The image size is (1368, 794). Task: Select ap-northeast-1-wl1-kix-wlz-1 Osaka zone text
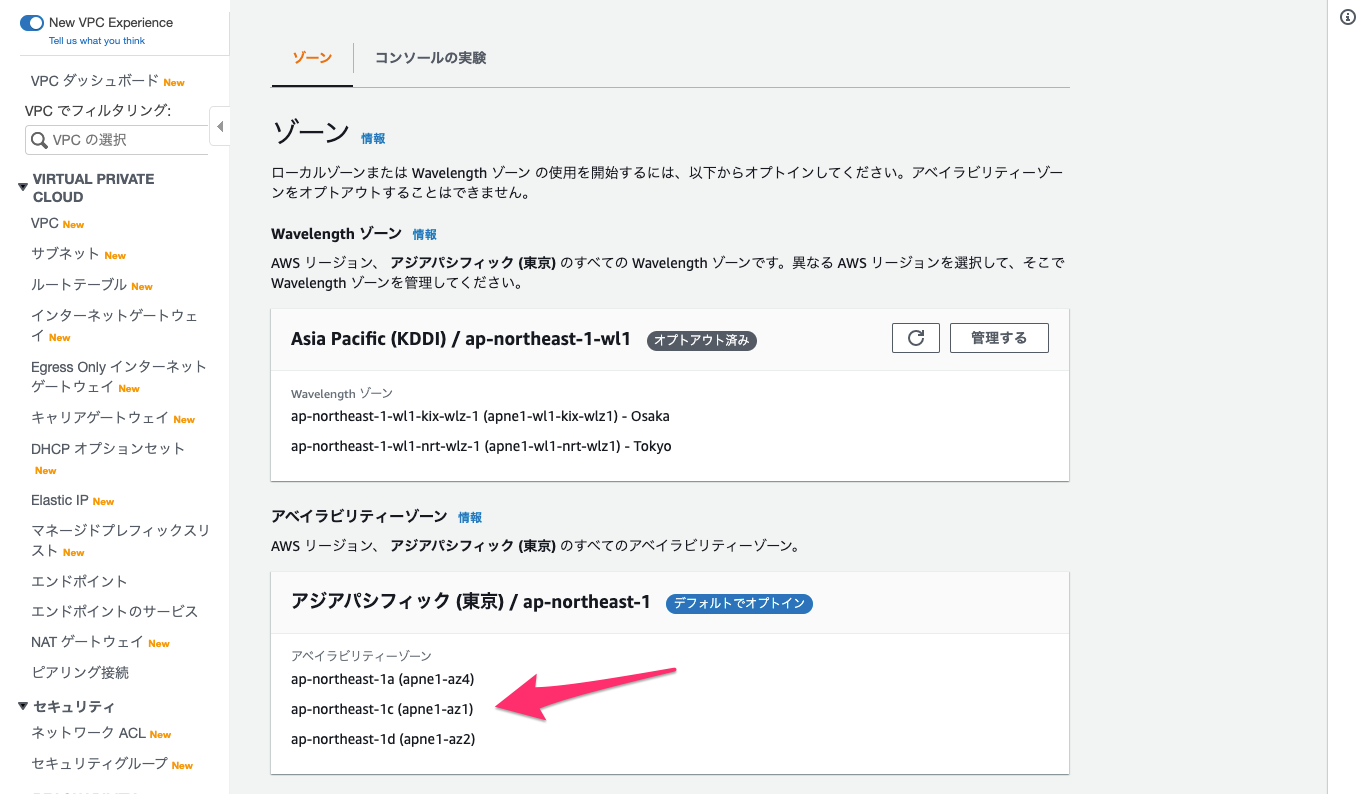point(480,416)
